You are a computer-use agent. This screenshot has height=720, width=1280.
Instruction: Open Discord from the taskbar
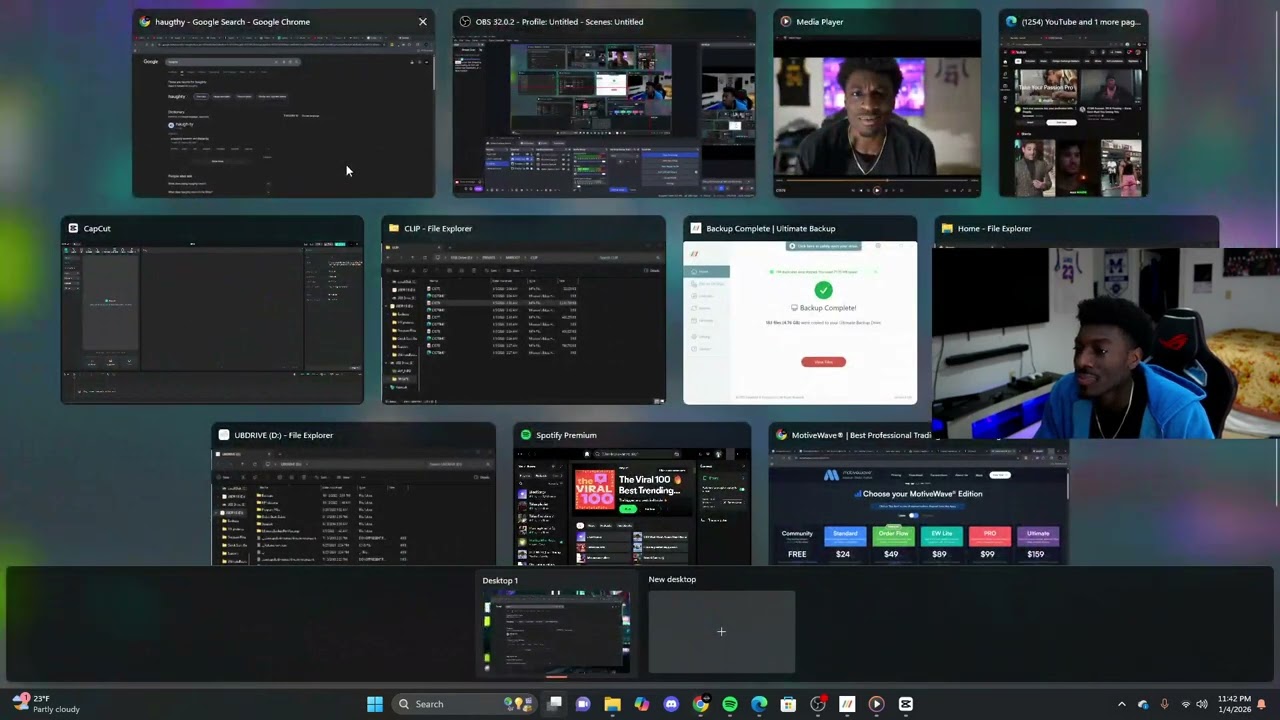coord(671,704)
